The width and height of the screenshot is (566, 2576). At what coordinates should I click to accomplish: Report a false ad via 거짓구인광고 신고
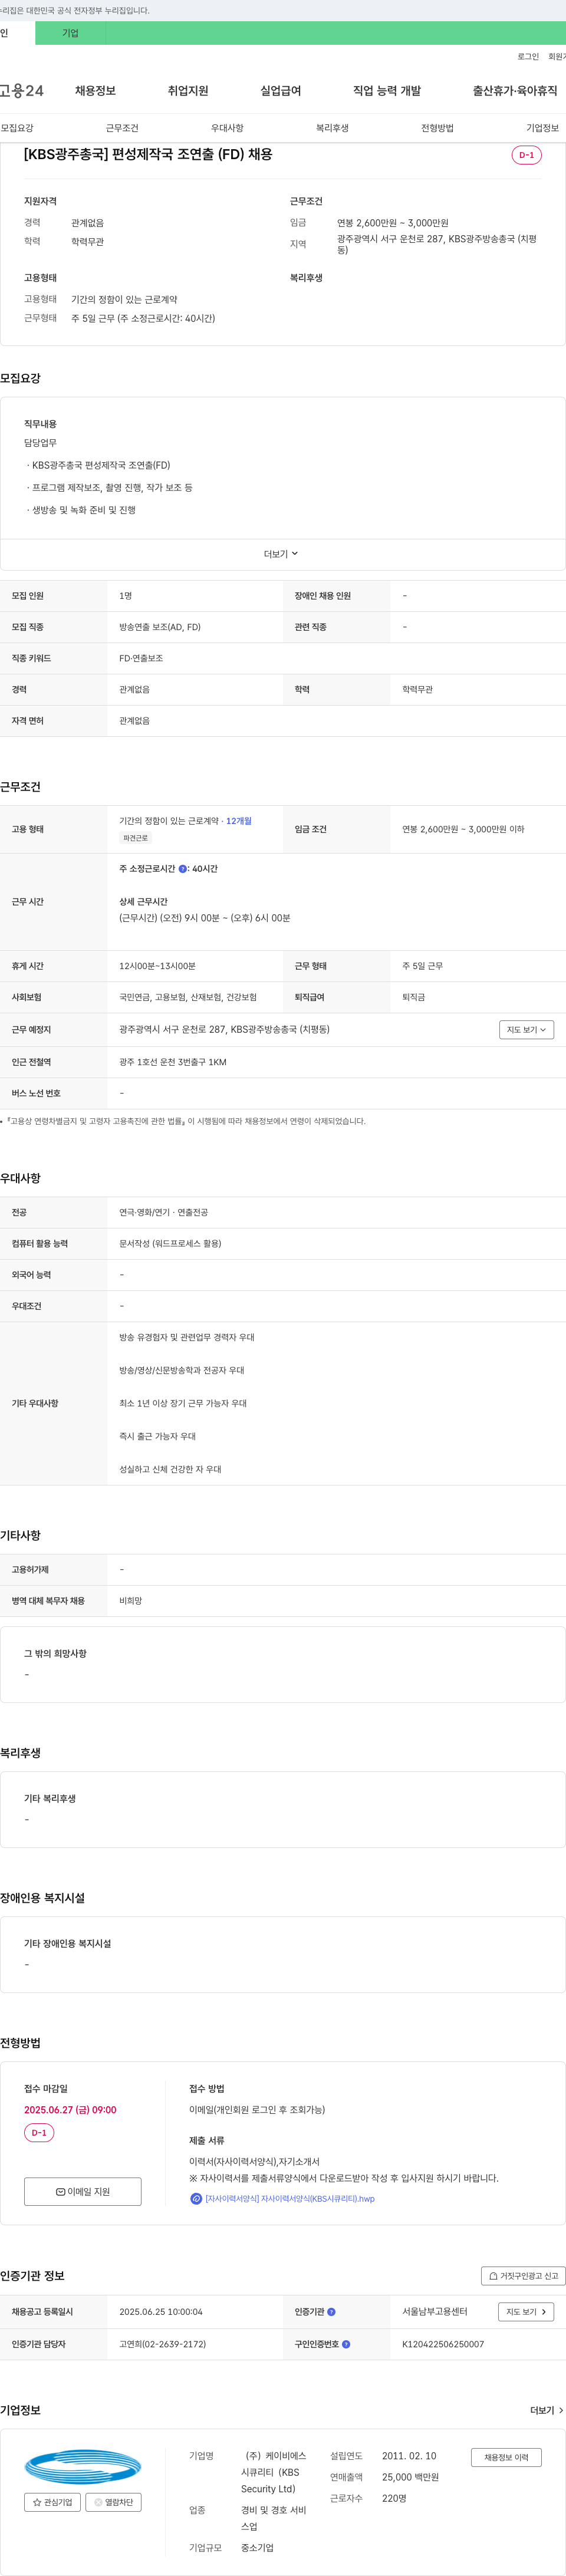click(x=523, y=2275)
